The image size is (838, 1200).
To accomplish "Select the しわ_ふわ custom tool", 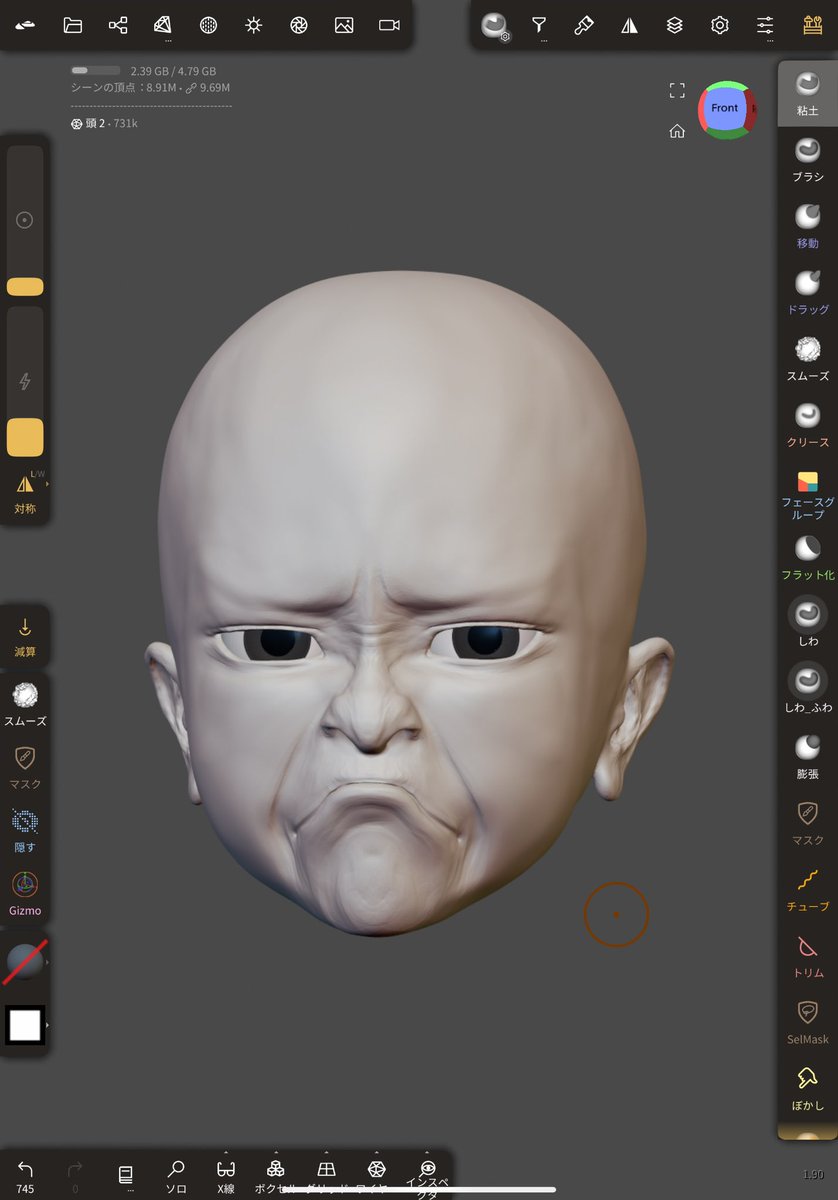I will coord(807,690).
